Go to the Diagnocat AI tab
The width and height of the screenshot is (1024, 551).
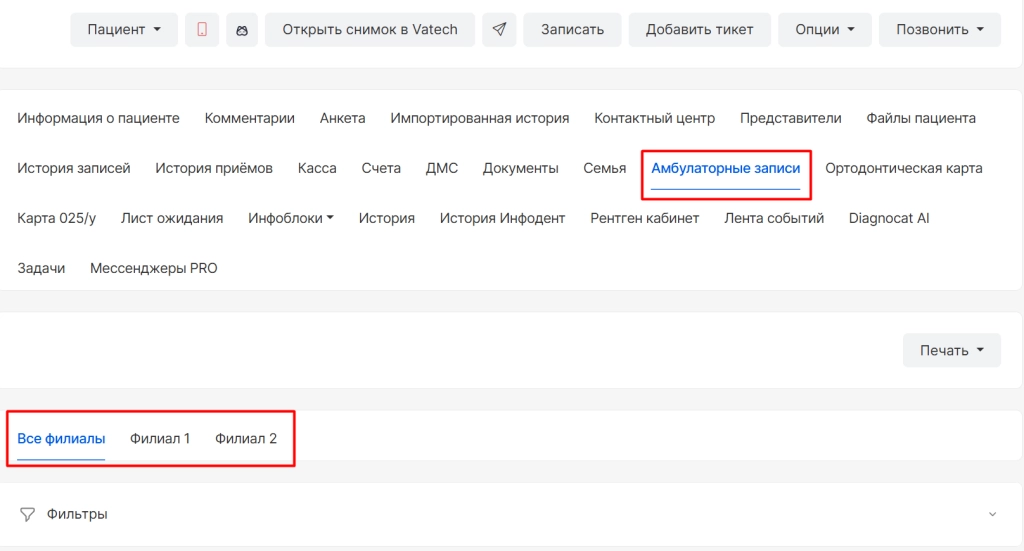click(888, 218)
